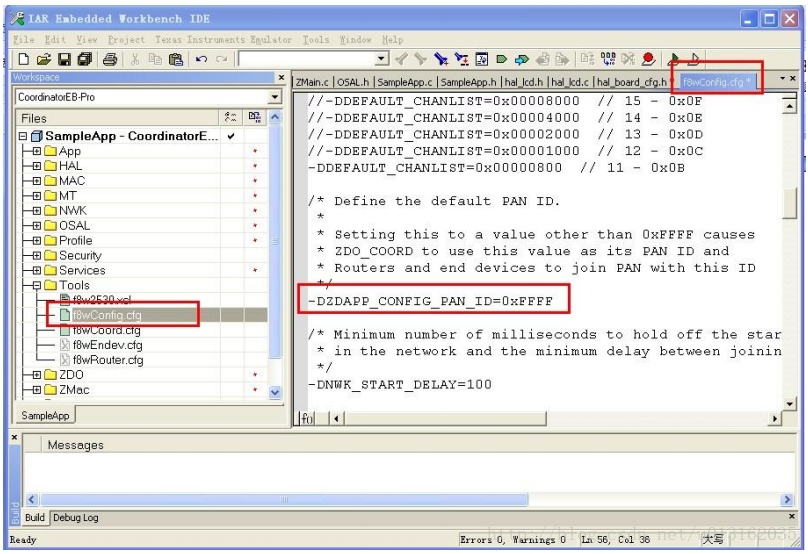Switch to the SampleApp.c tab
The height and width of the screenshot is (554, 808).
pos(405,82)
